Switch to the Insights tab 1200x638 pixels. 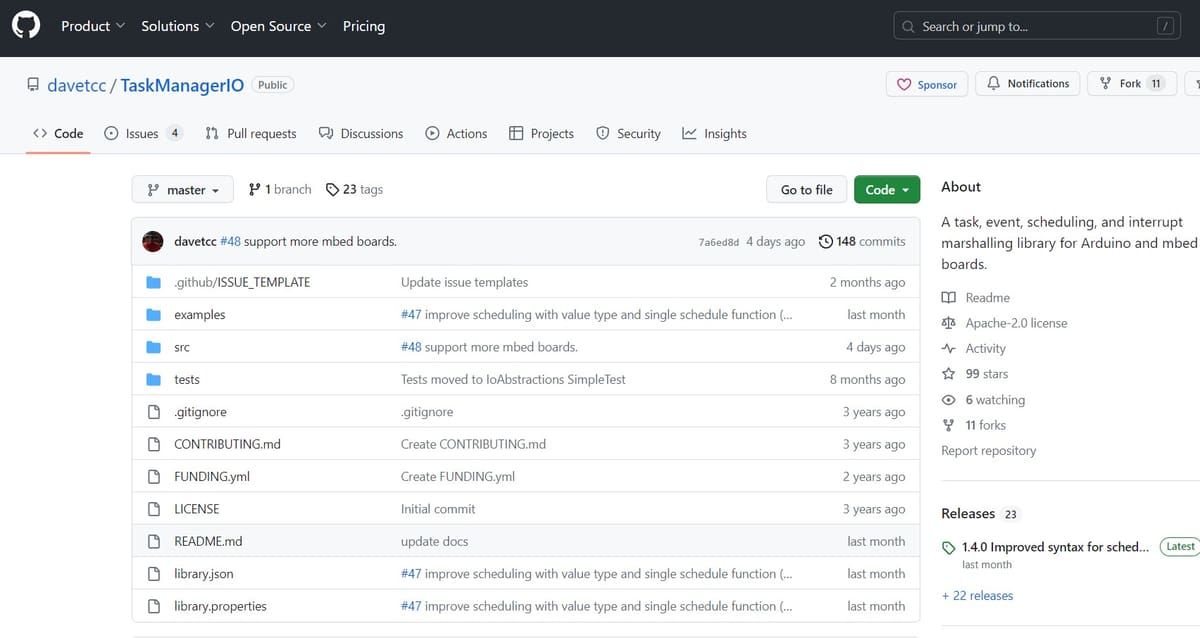pos(714,133)
